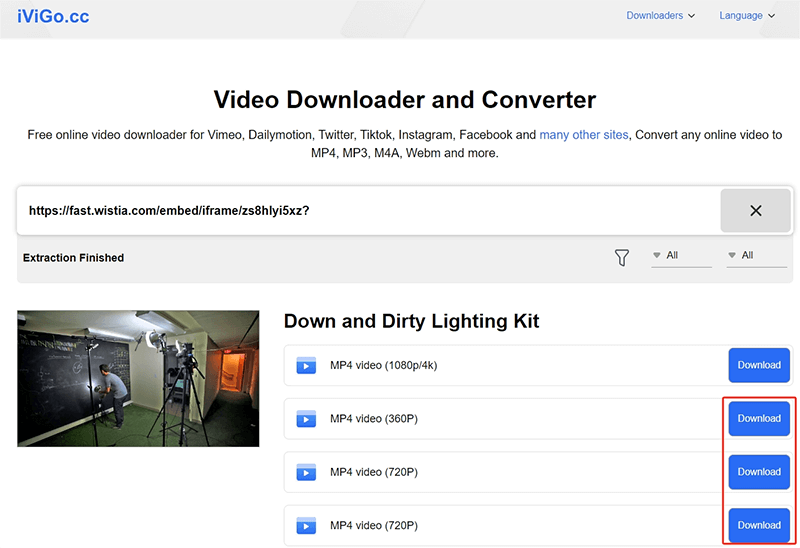Click 'MP4 video (1080p/4k)' label
The height and width of the screenshot is (548, 800).
point(384,365)
